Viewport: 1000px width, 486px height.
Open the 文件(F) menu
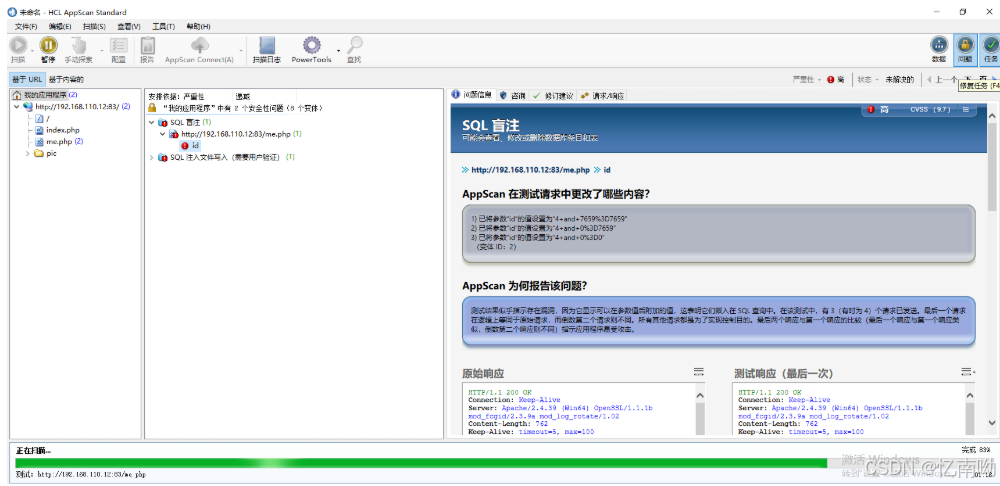(x=26, y=26)
